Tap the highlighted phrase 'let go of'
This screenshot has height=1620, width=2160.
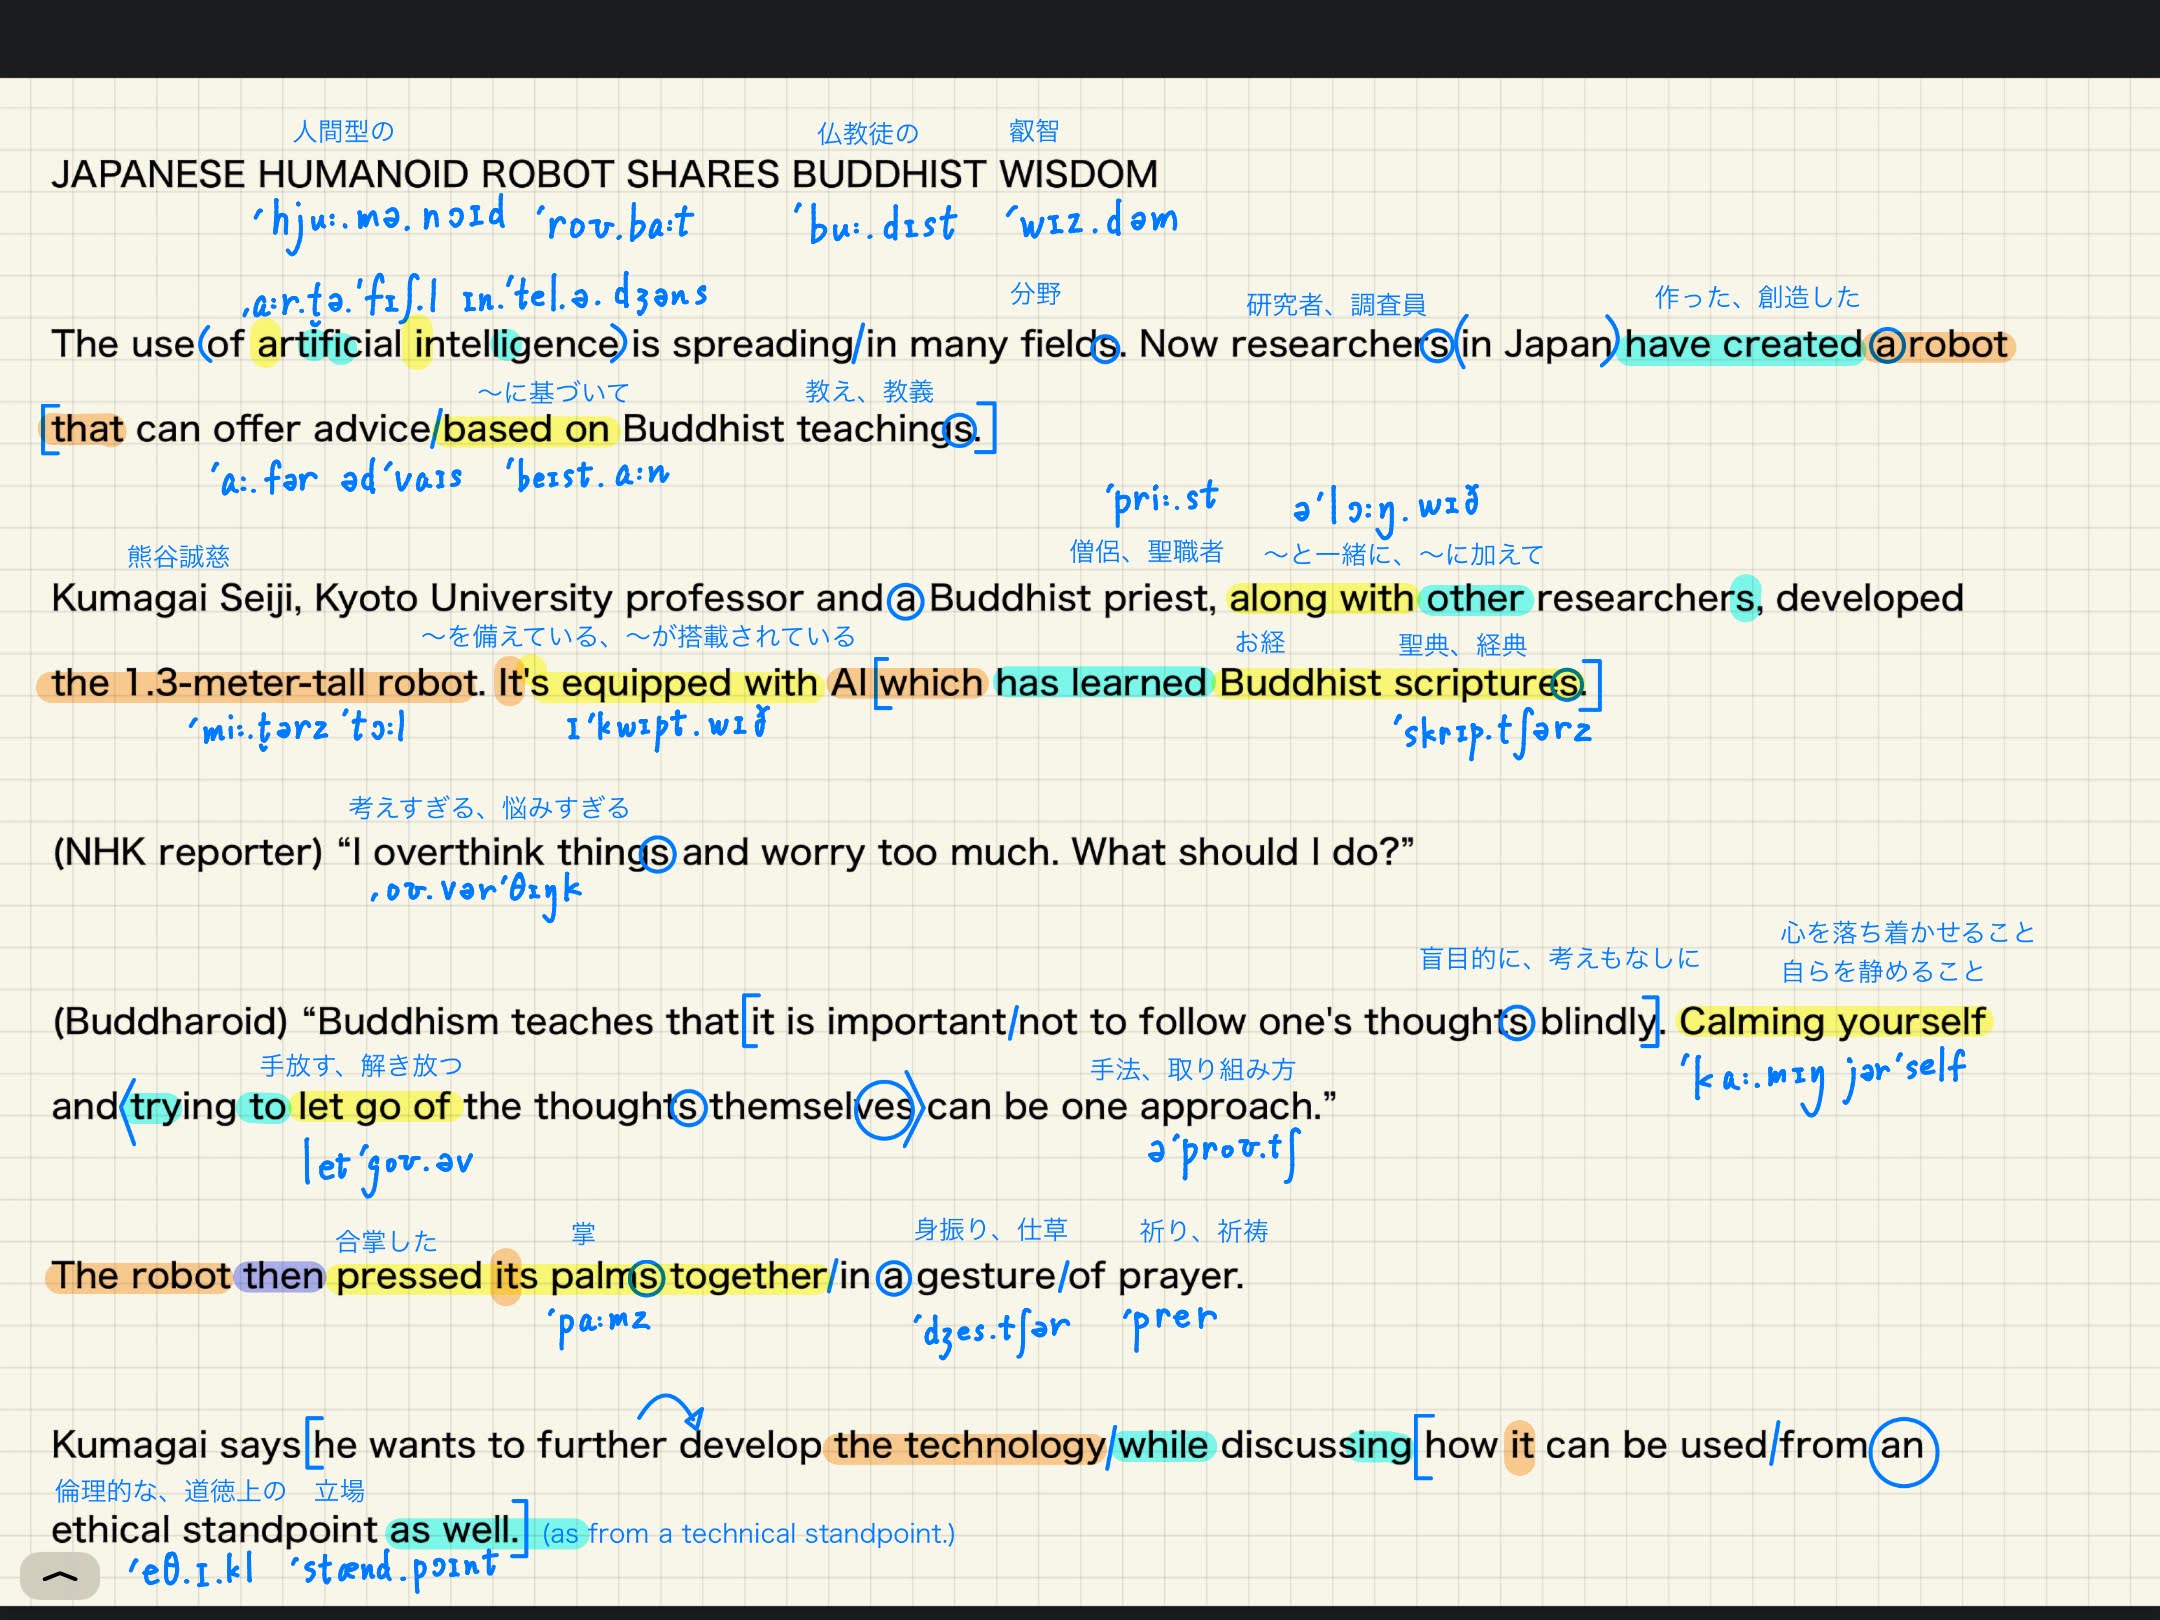[375, 1107]
